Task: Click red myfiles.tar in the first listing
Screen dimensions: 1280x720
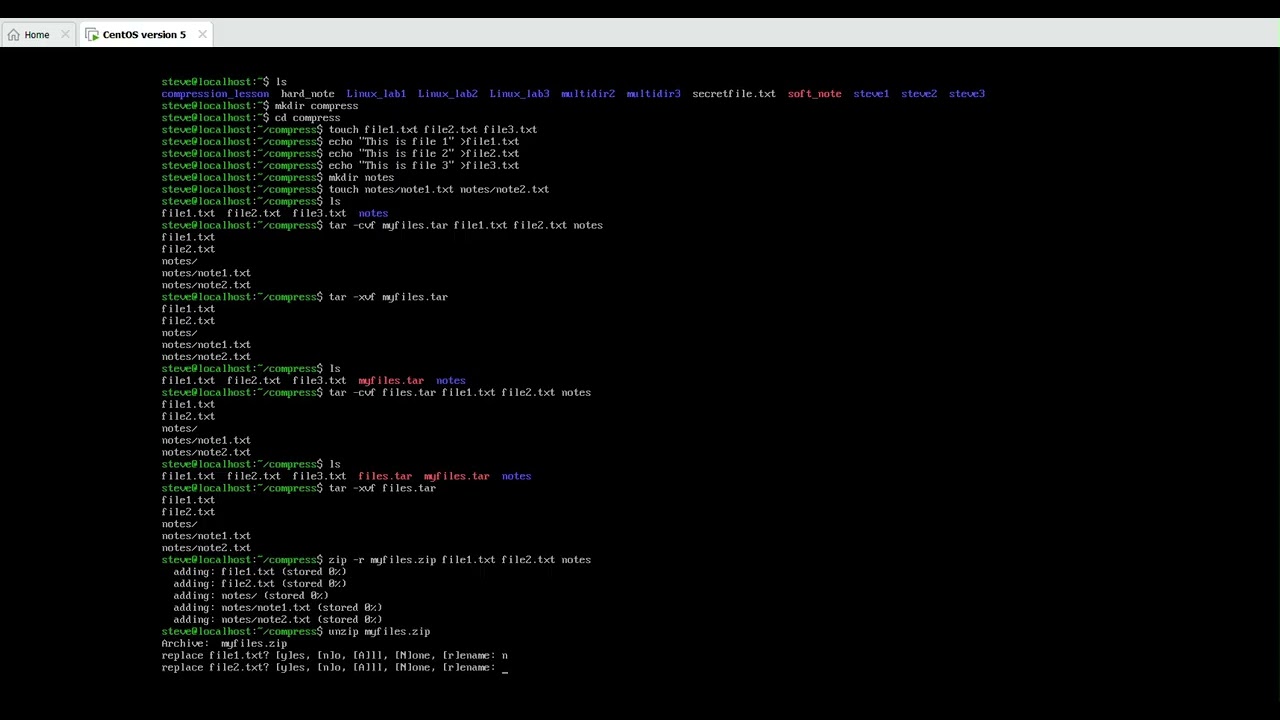Action: 391,381
